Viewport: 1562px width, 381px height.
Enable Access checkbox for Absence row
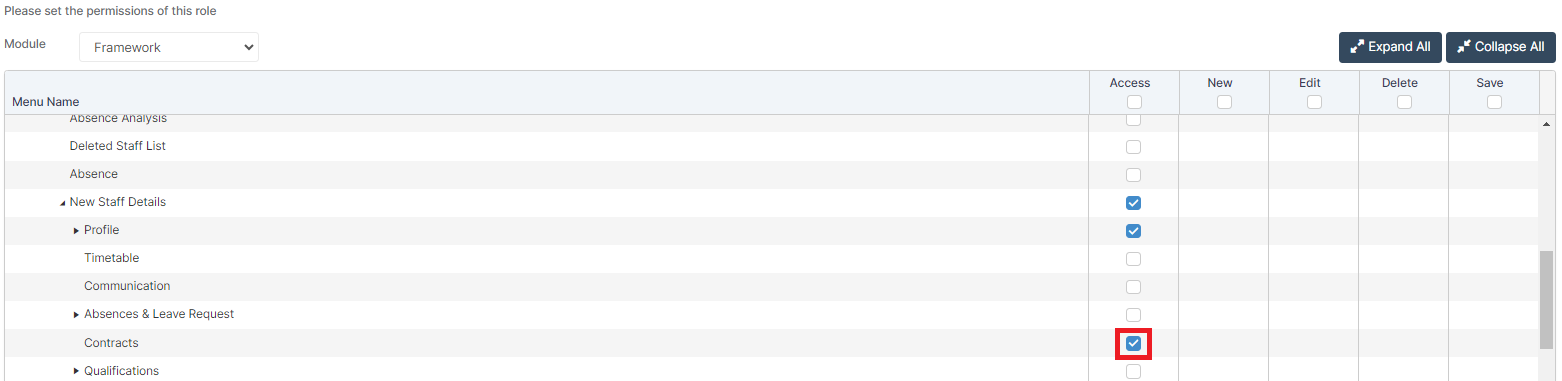point(1133,175)
